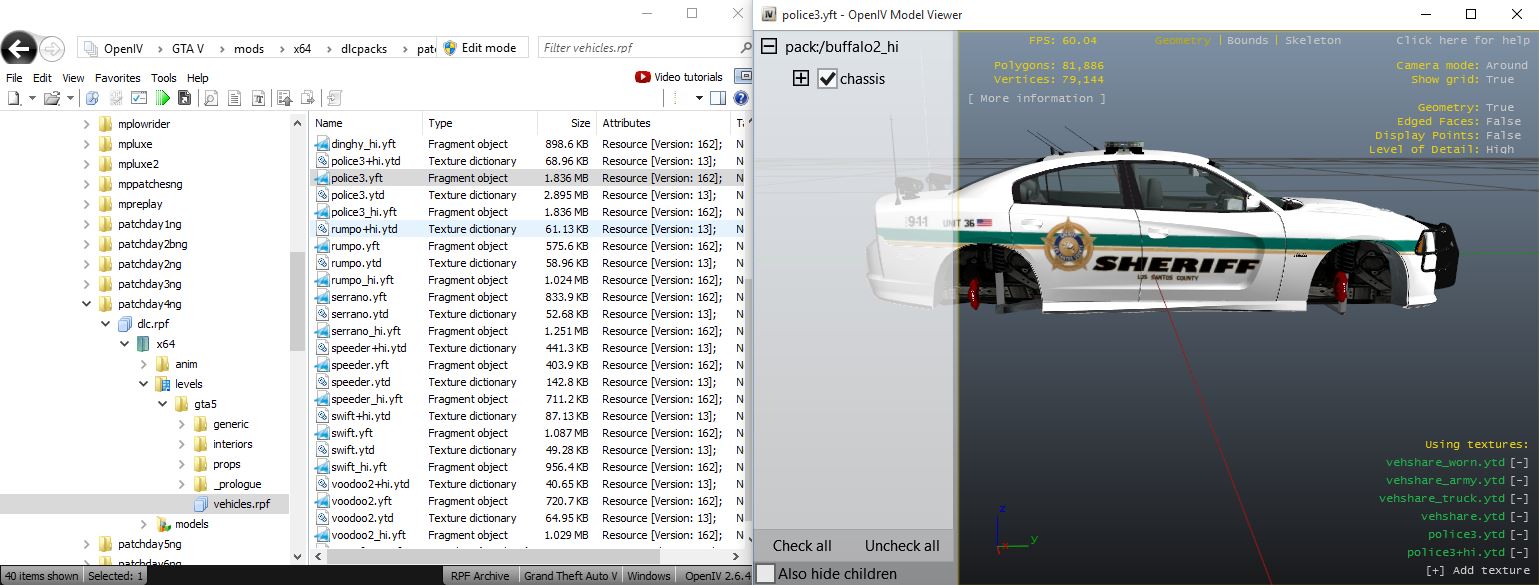Viewport: 1539px width, 585px height.
Task: Switch to the Bounds view tab
Action: click(x=1247, y=40)
